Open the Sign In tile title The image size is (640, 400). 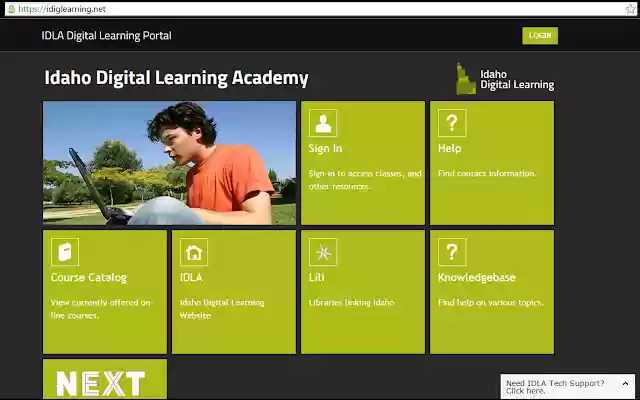tap(325, 148)
